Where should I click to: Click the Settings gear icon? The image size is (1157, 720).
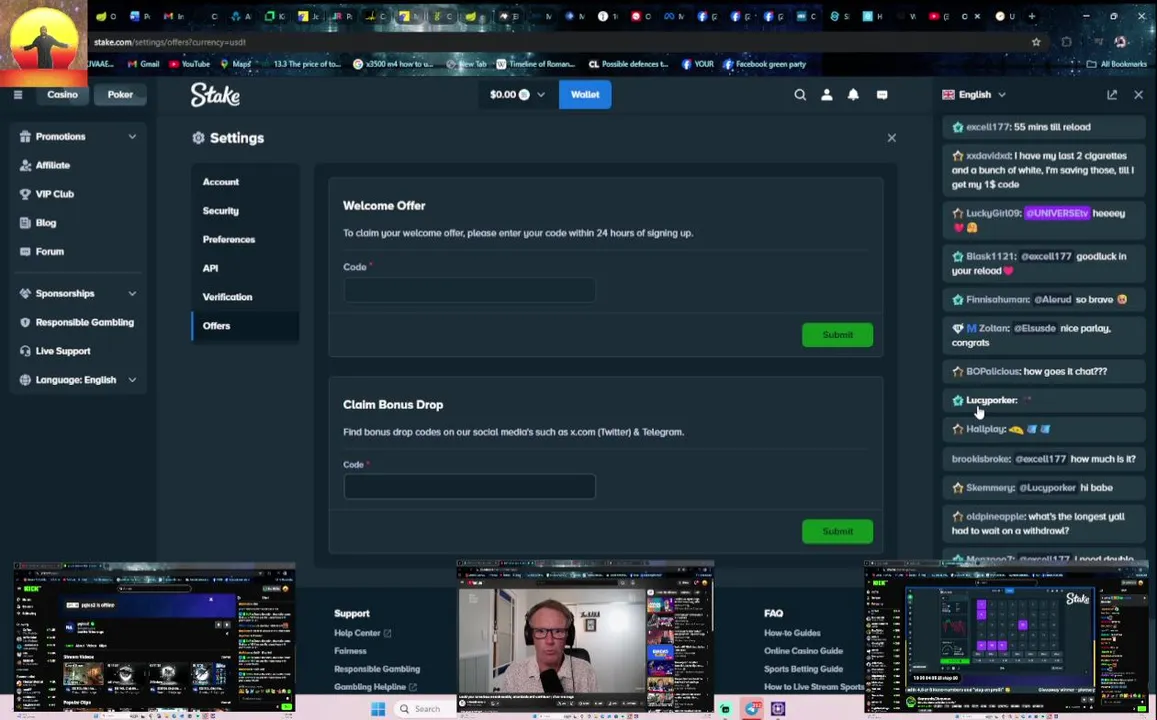pyautogui.click(x=198, y=138)
